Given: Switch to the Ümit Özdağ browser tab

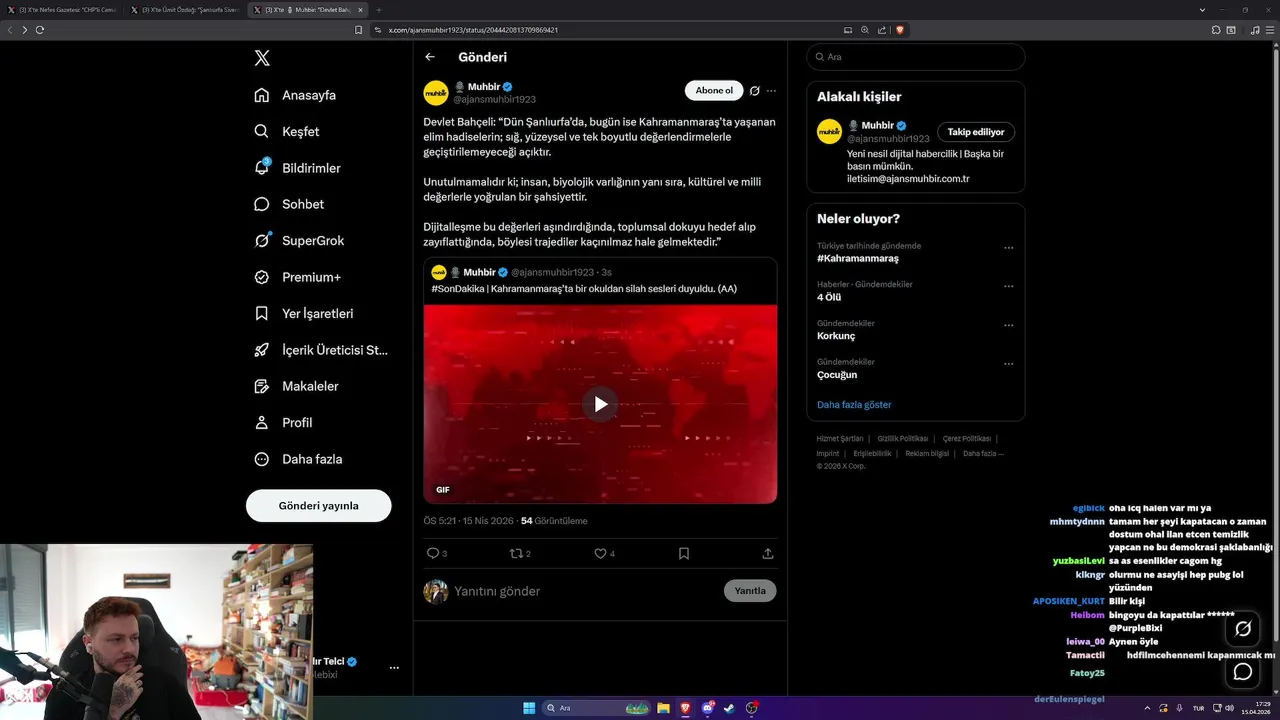Looking at the screenshot, I should pyautogui.click(x=186, y=9).
